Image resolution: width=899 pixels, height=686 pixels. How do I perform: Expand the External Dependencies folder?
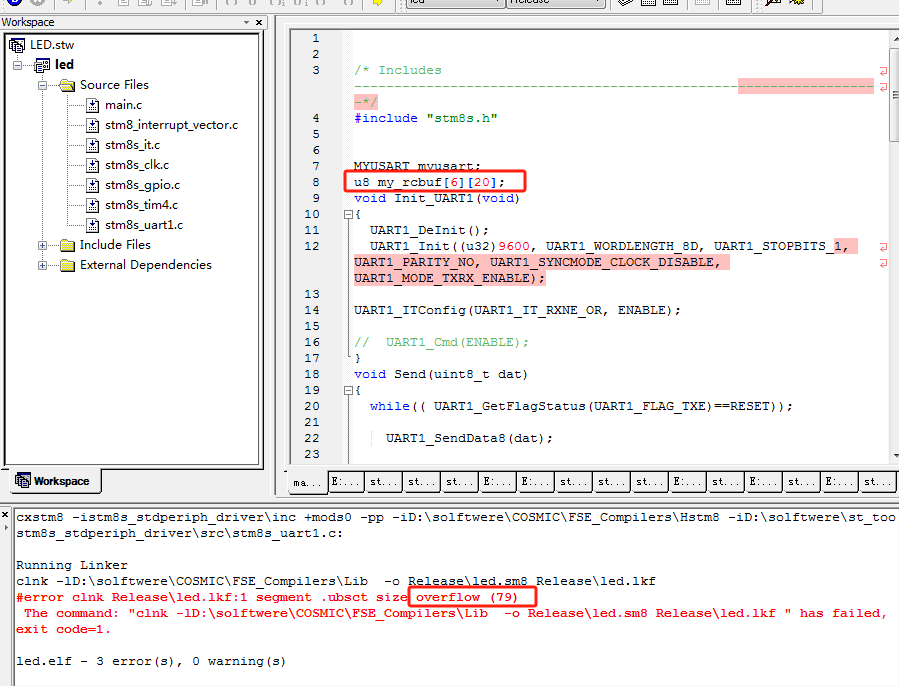(42, 266)
